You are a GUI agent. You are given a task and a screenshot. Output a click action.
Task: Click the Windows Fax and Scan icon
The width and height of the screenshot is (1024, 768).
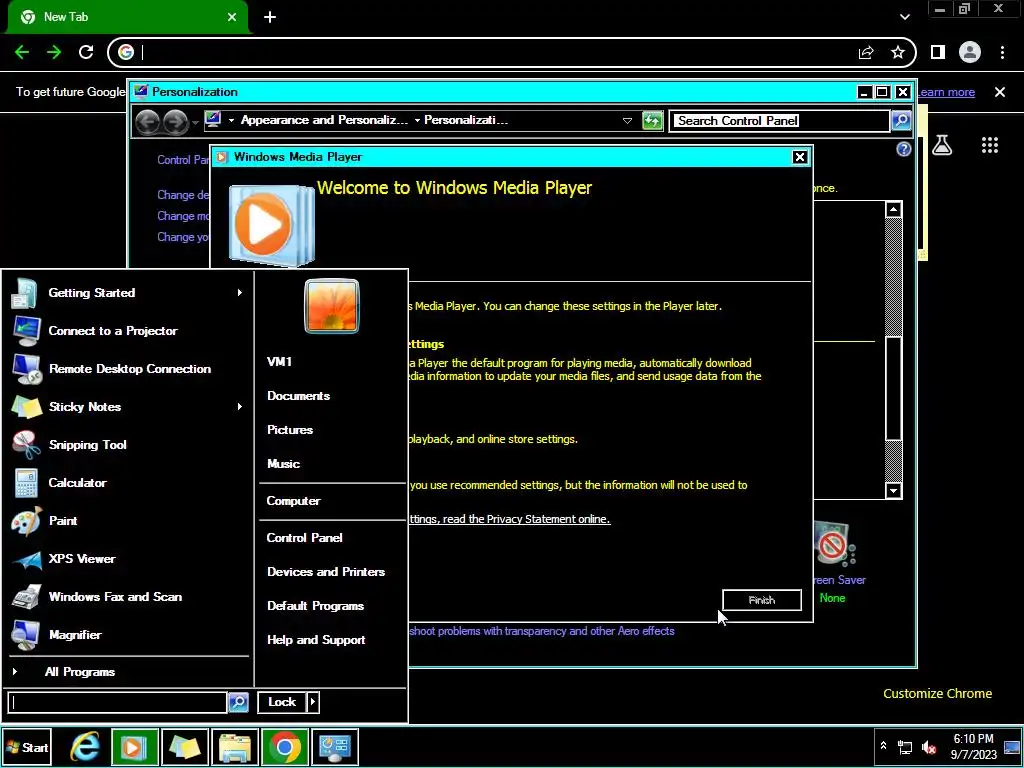click(x=26, y=597)
